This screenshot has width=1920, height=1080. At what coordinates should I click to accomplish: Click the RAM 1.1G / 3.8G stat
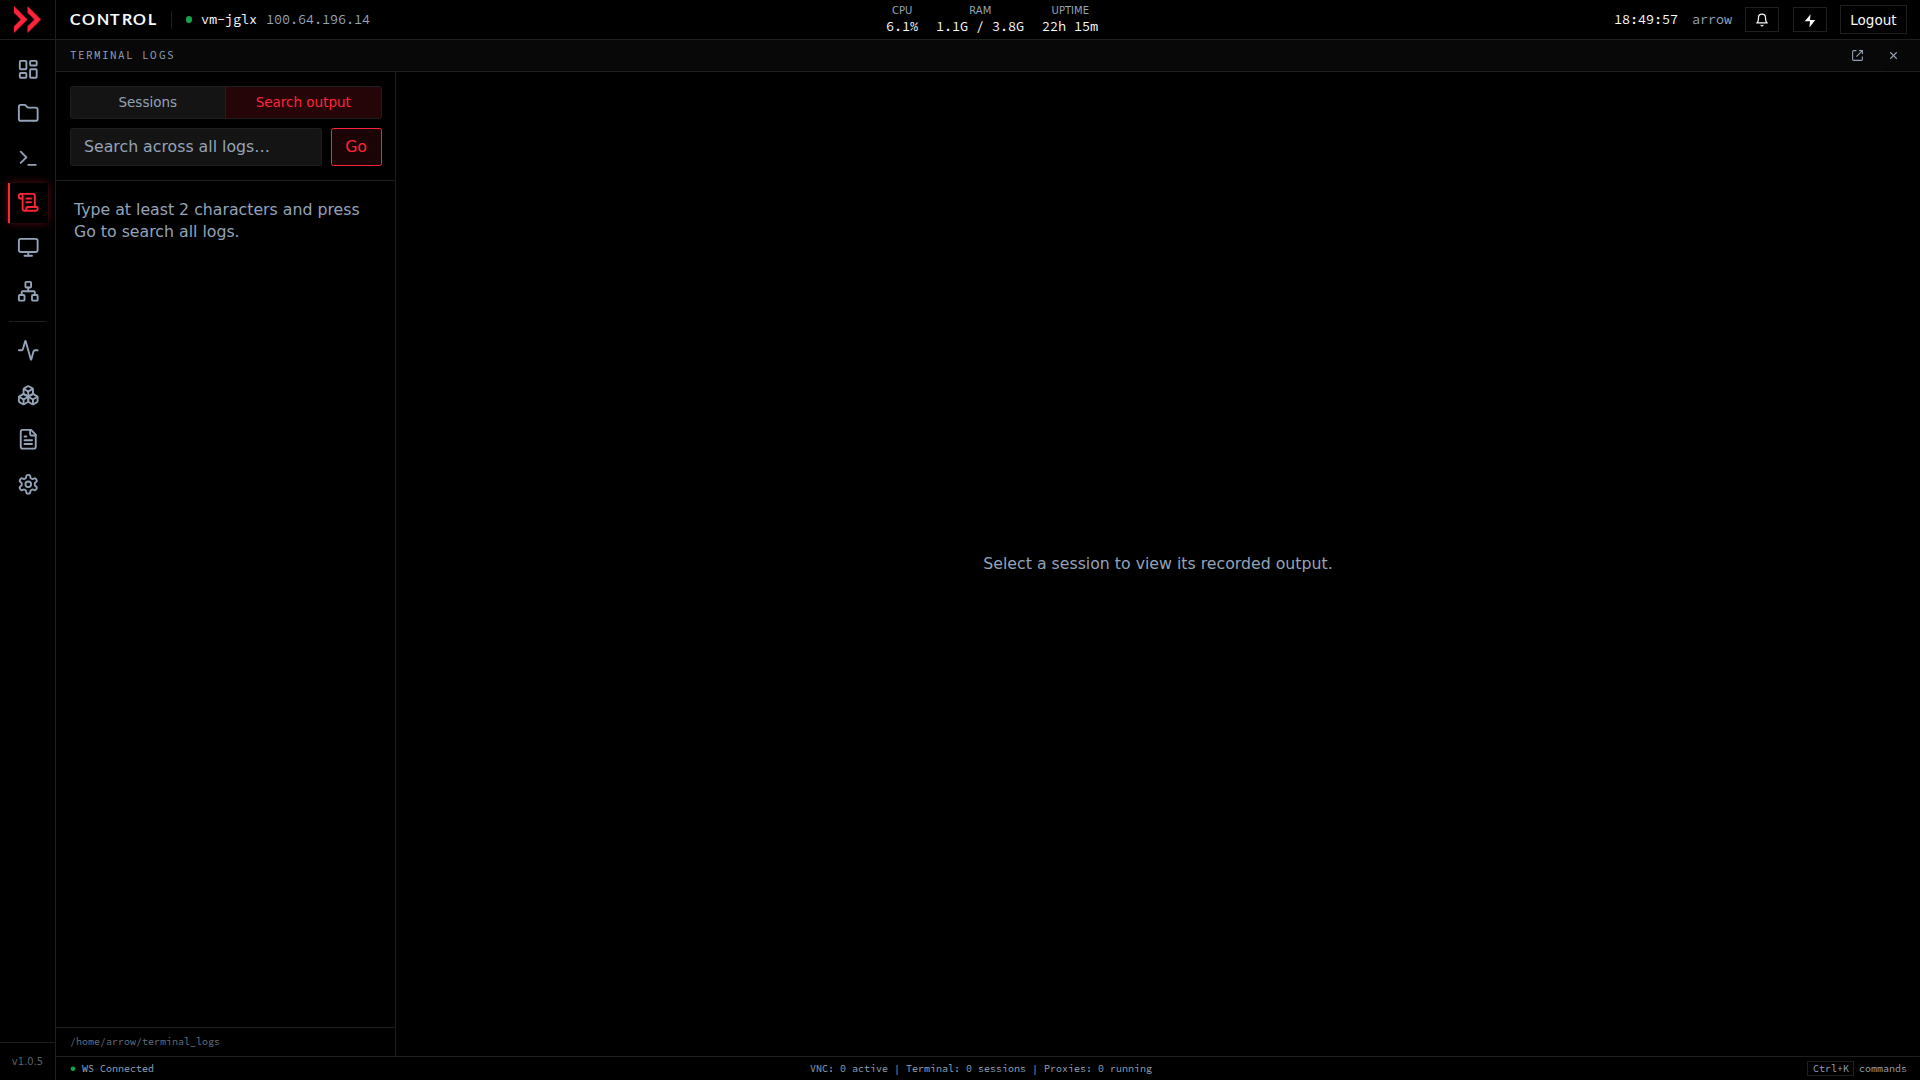coord(980,19)
